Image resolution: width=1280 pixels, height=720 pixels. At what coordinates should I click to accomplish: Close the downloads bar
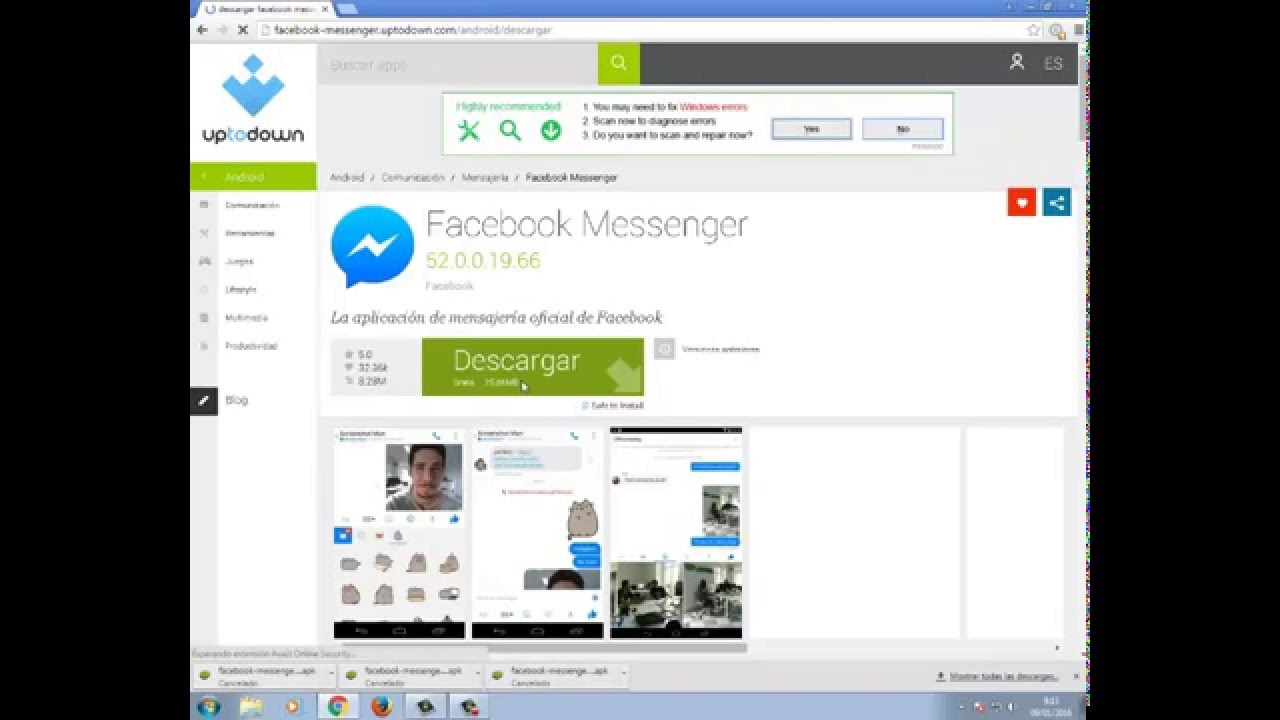point(1077,677)
